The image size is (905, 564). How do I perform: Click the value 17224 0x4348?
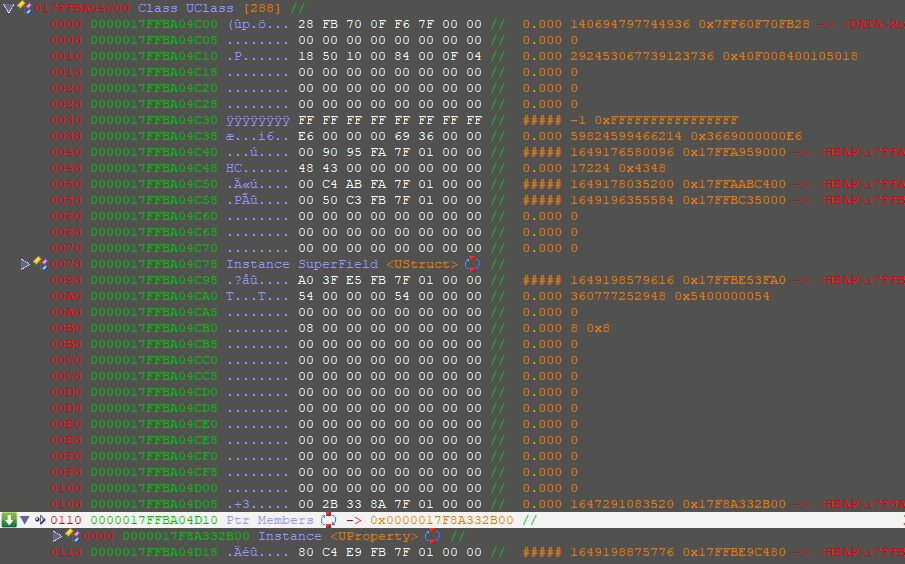click(x=618, y=168)
